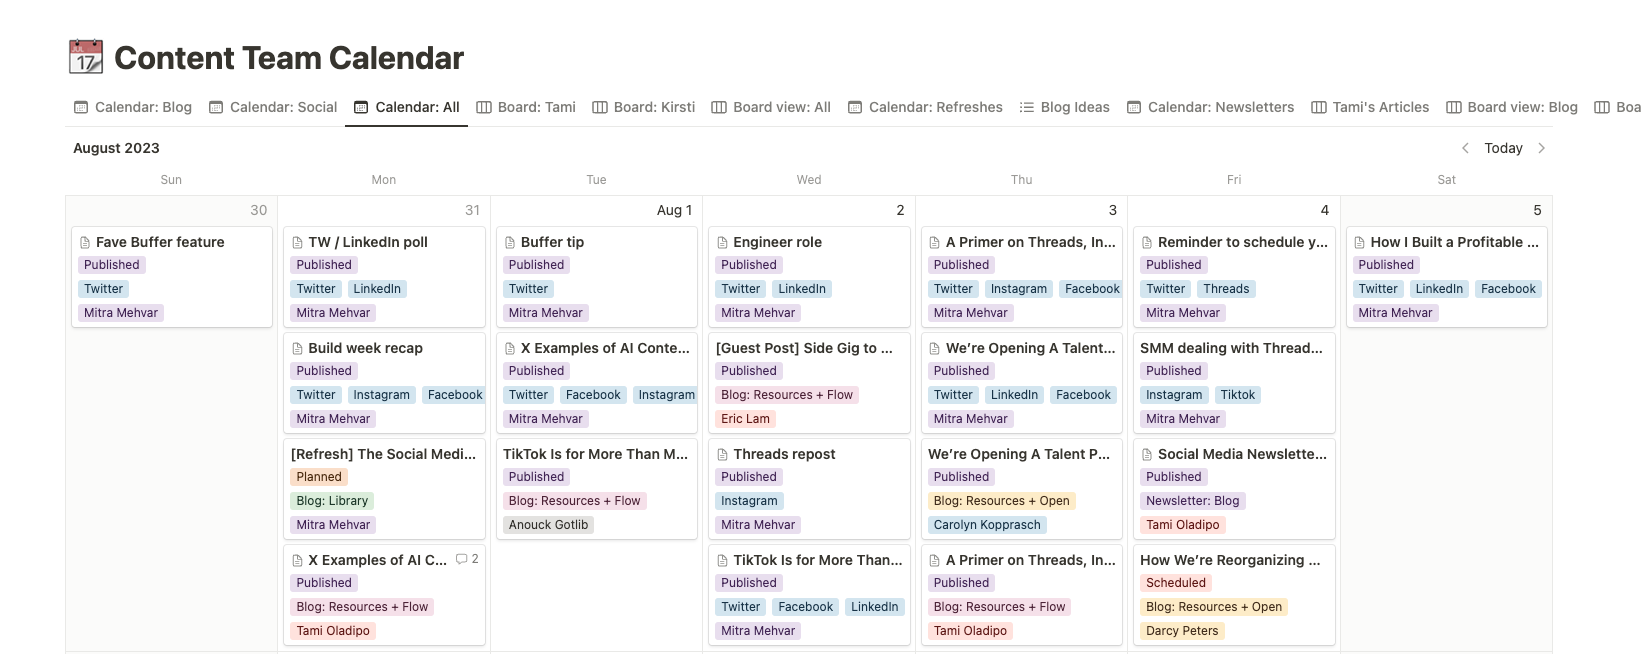
Task: Click page icon on Fave Buffer feature card
Action: click(x=86, y=243)
